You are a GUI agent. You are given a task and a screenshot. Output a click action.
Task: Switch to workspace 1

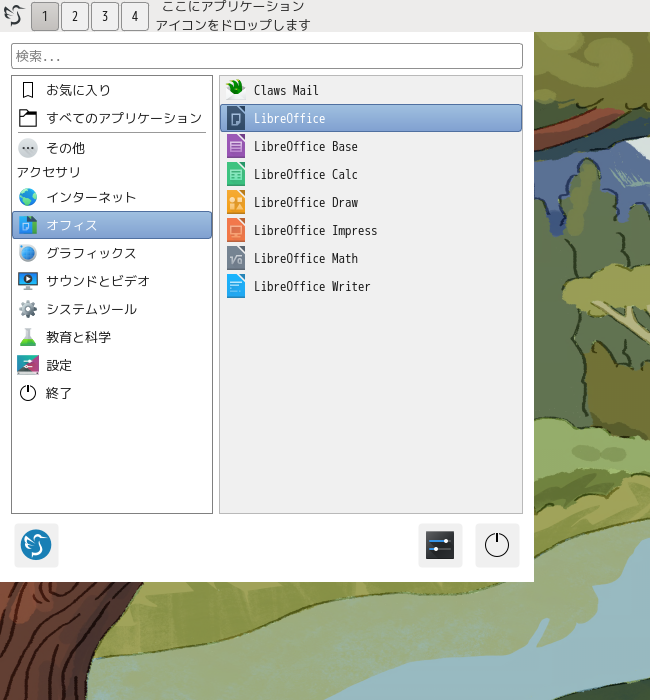tap(45, 16)
